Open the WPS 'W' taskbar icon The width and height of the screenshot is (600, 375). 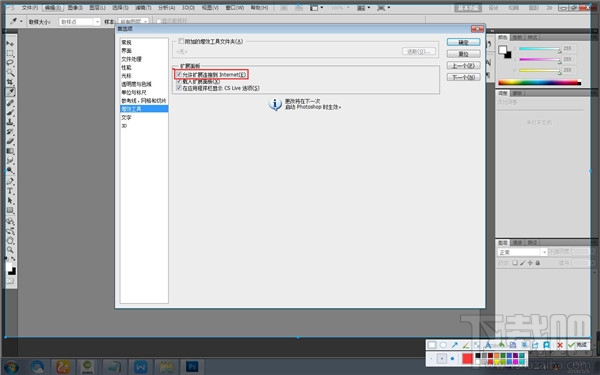pos(140,367)
